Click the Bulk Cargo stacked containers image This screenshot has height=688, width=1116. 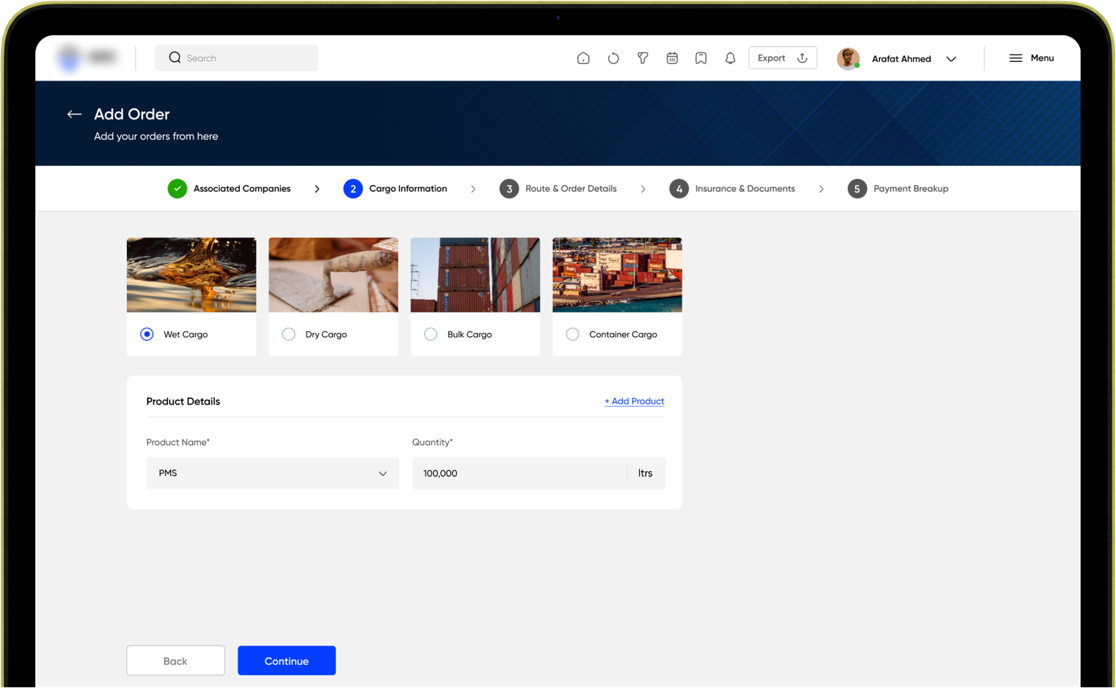coord(475,275)
